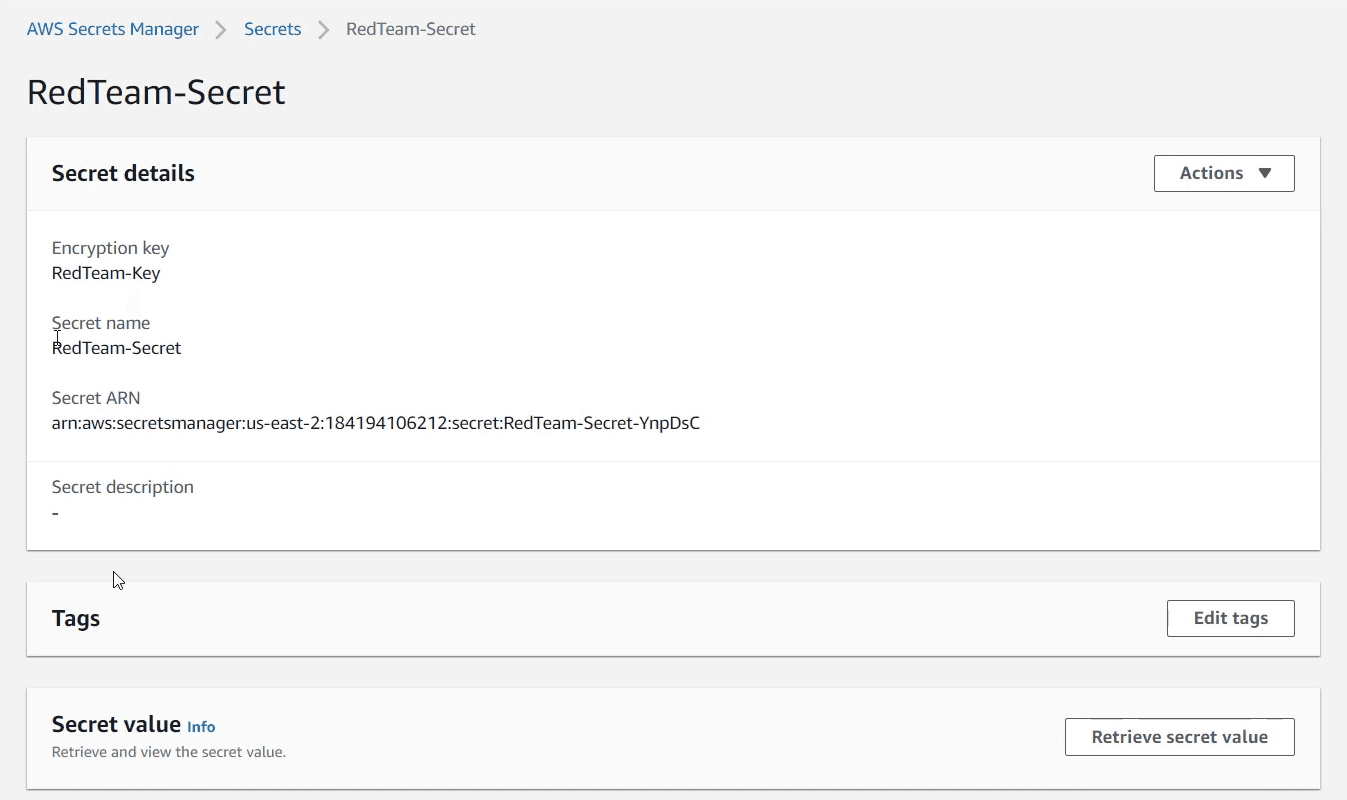This screenshot has height=800, width=1347.
Task: Open the AWS Secrets Manager breadcrumb link
Action: (x=112, y=29)
